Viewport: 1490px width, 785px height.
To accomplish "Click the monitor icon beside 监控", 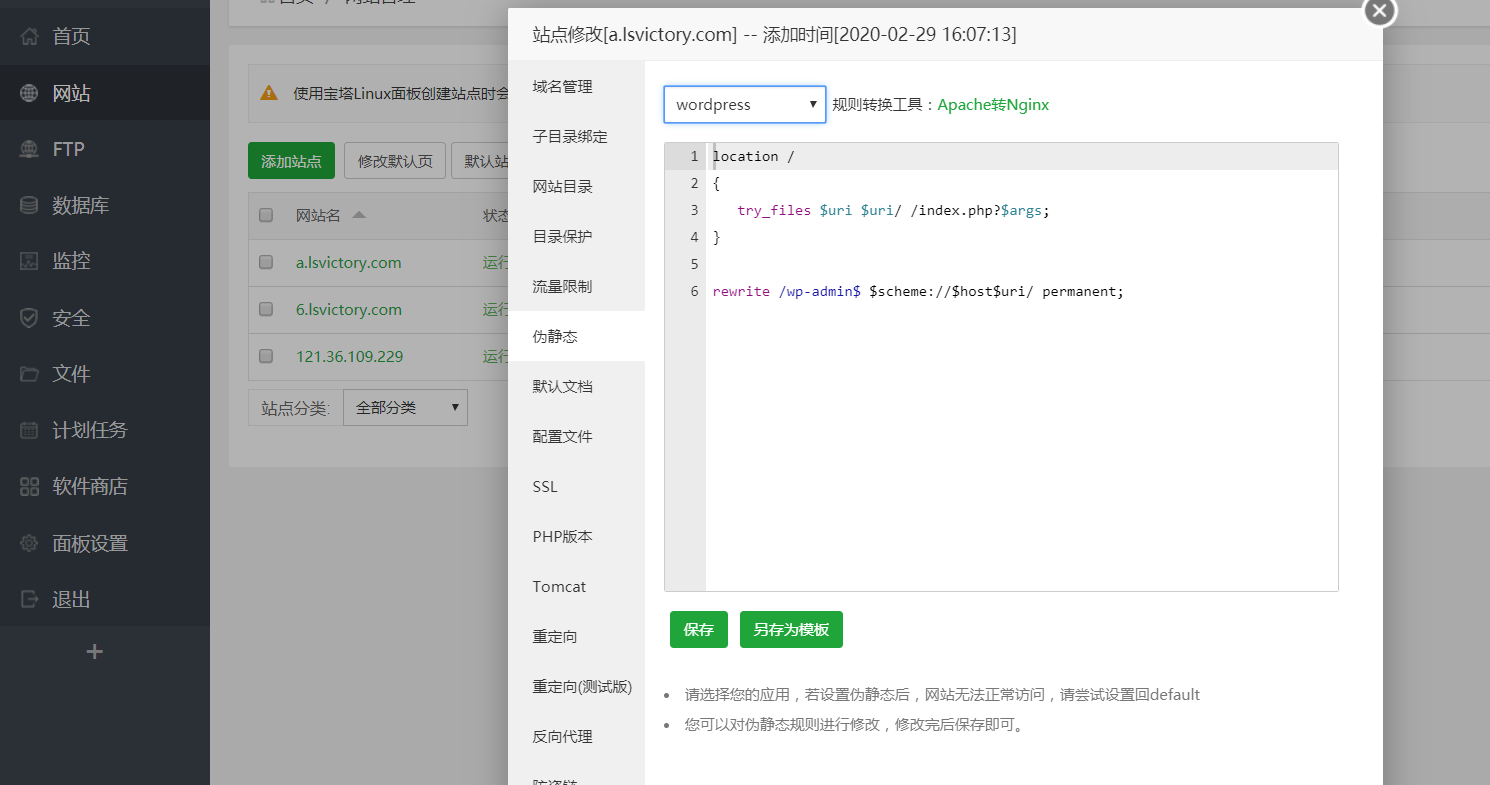I will [30, 261].
